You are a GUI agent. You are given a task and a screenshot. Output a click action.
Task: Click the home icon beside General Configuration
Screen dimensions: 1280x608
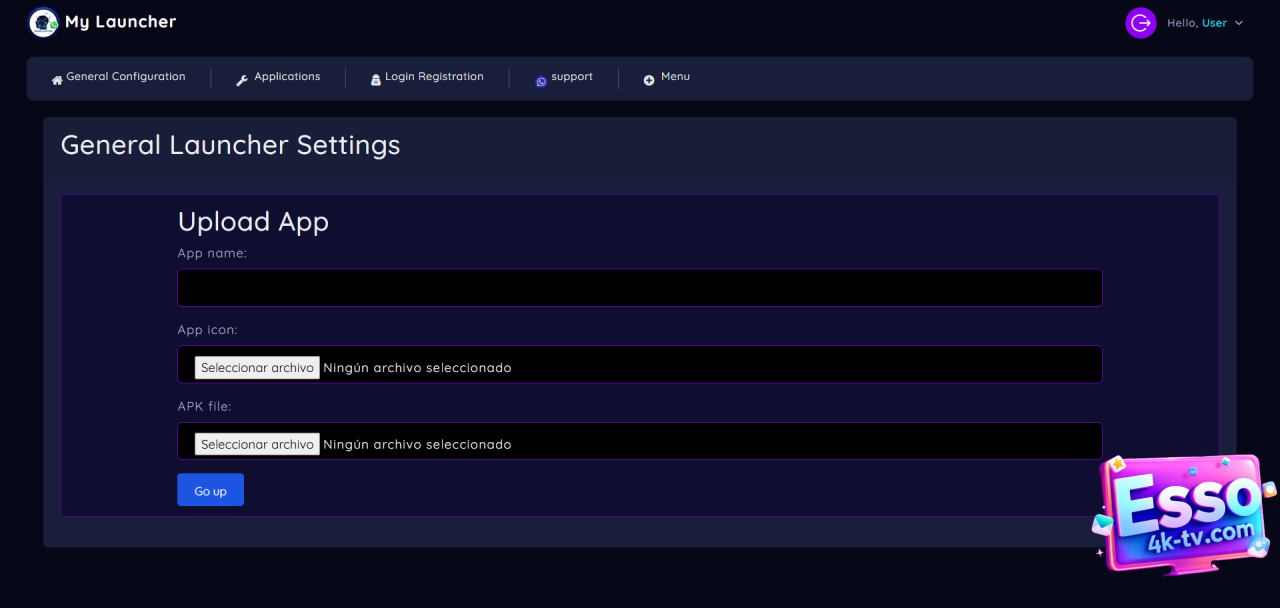pos(57,80)
